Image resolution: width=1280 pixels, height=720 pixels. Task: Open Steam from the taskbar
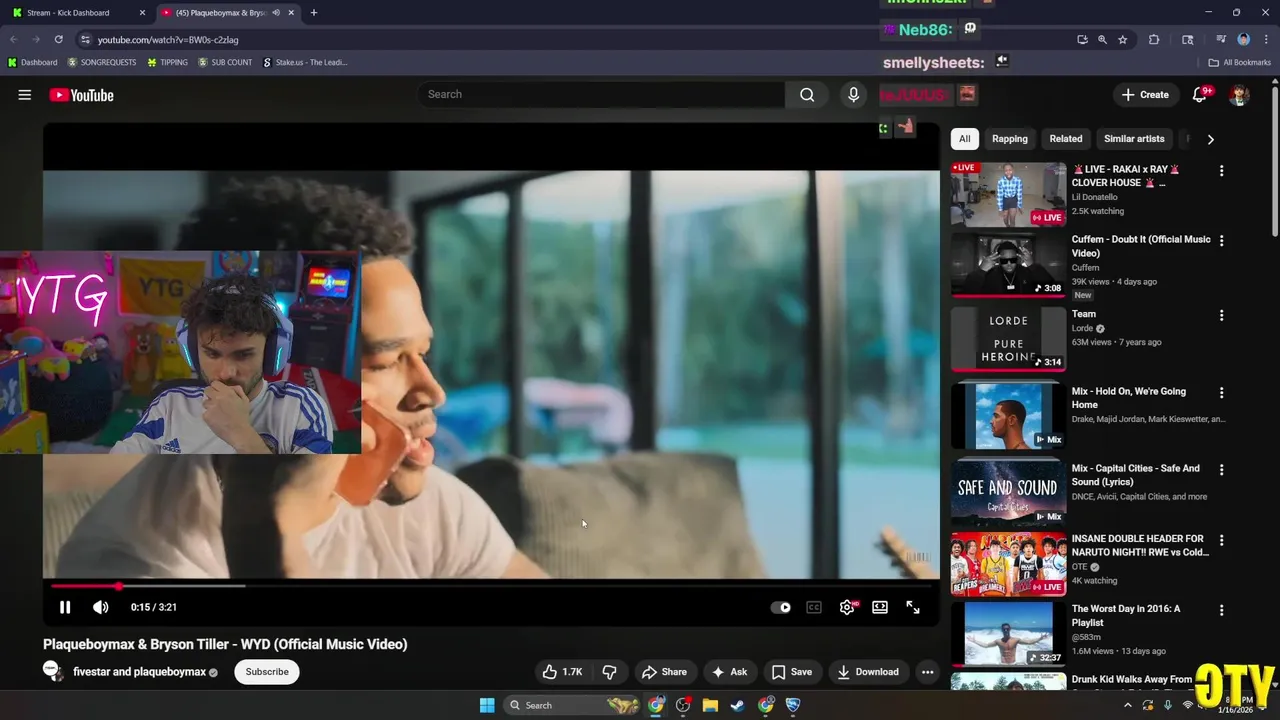pyautogui.click(x=737, y=705)
